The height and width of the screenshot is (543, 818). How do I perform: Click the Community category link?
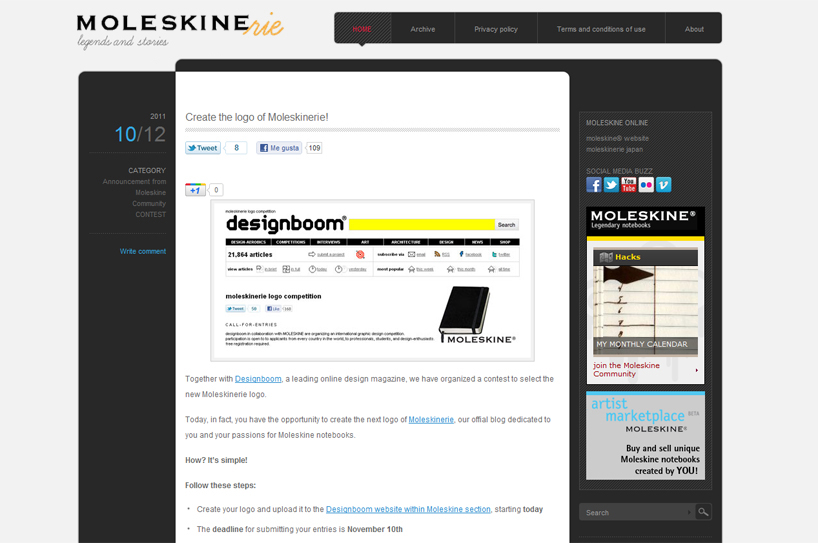(x=149, y=204)
